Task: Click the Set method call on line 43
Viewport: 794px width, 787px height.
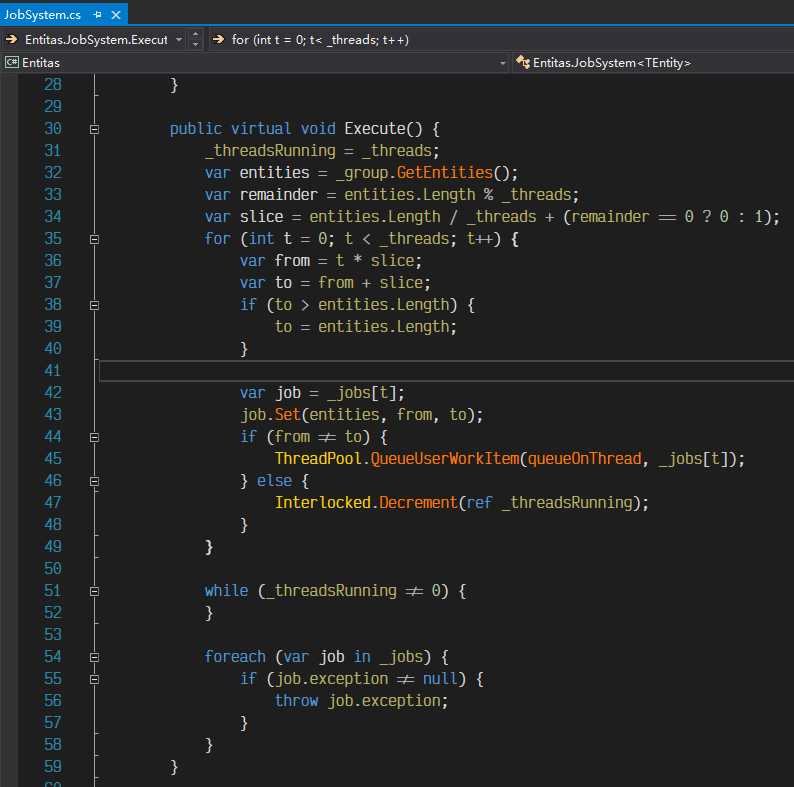Action: tap(288, 415)
